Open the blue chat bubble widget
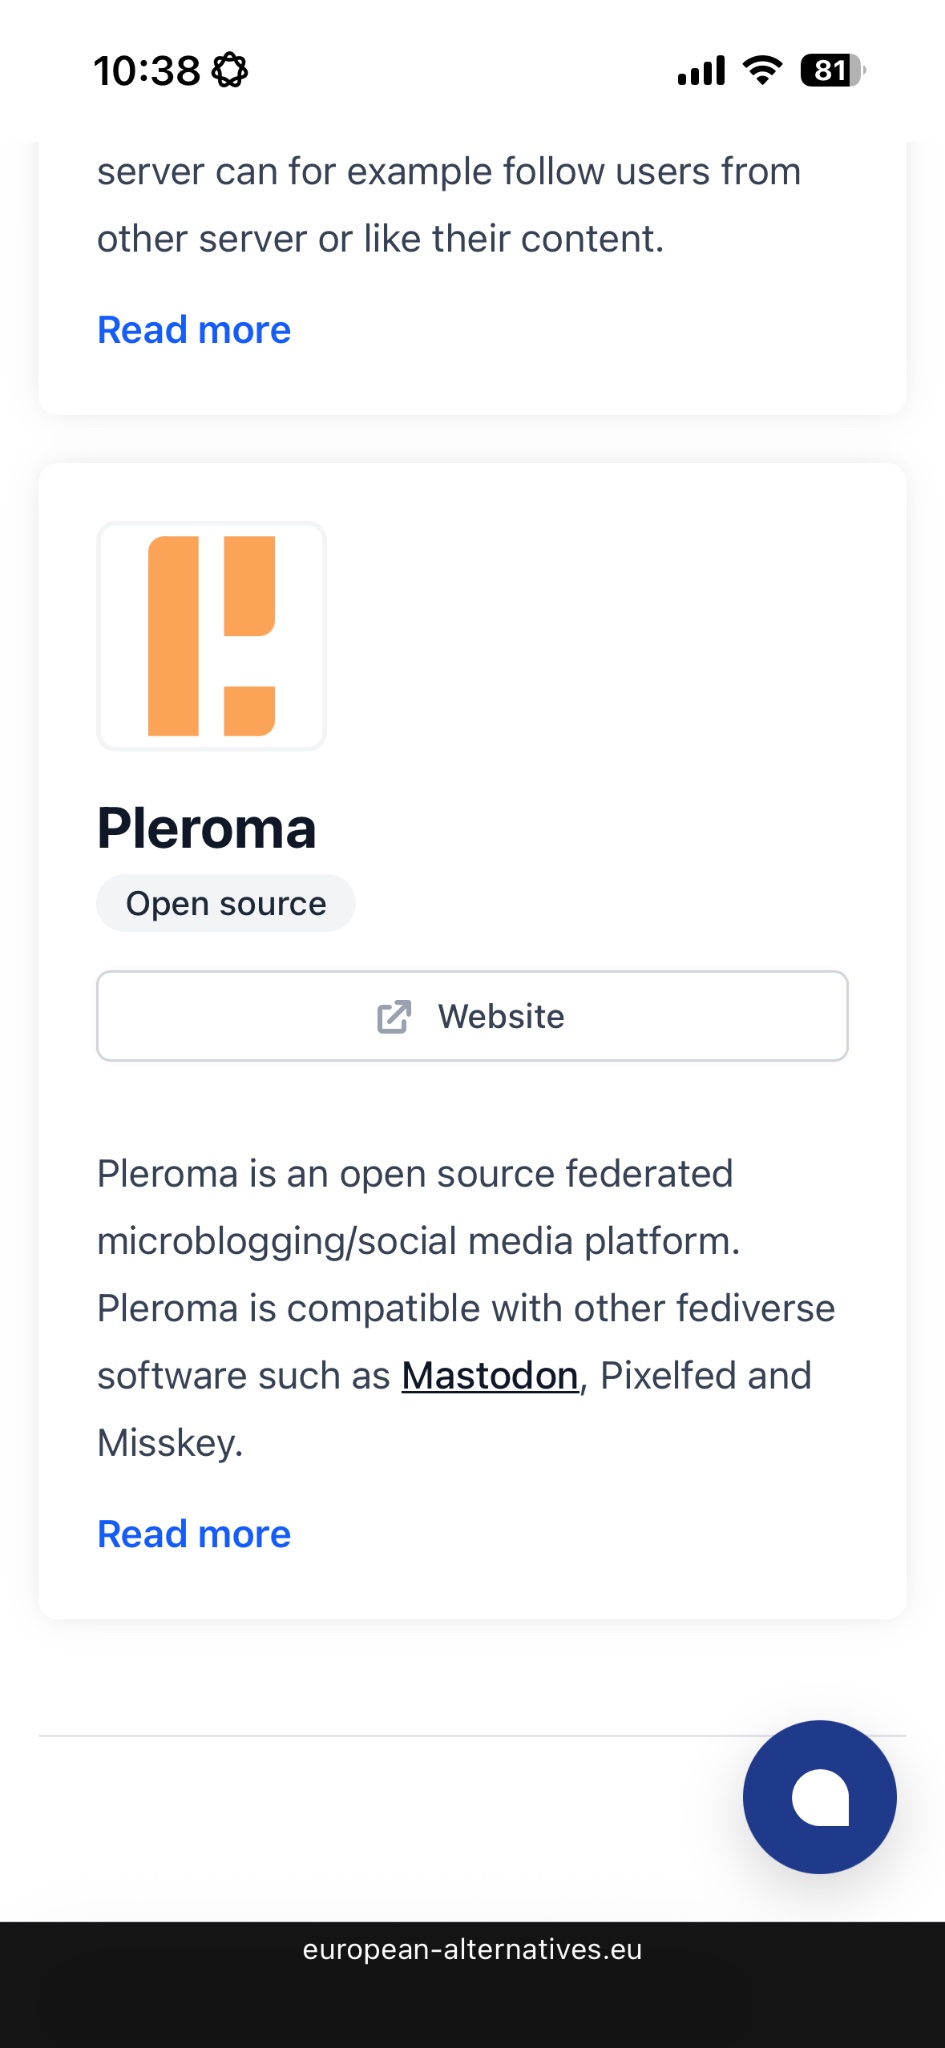945x2048 pixels. click(819, 1796)
